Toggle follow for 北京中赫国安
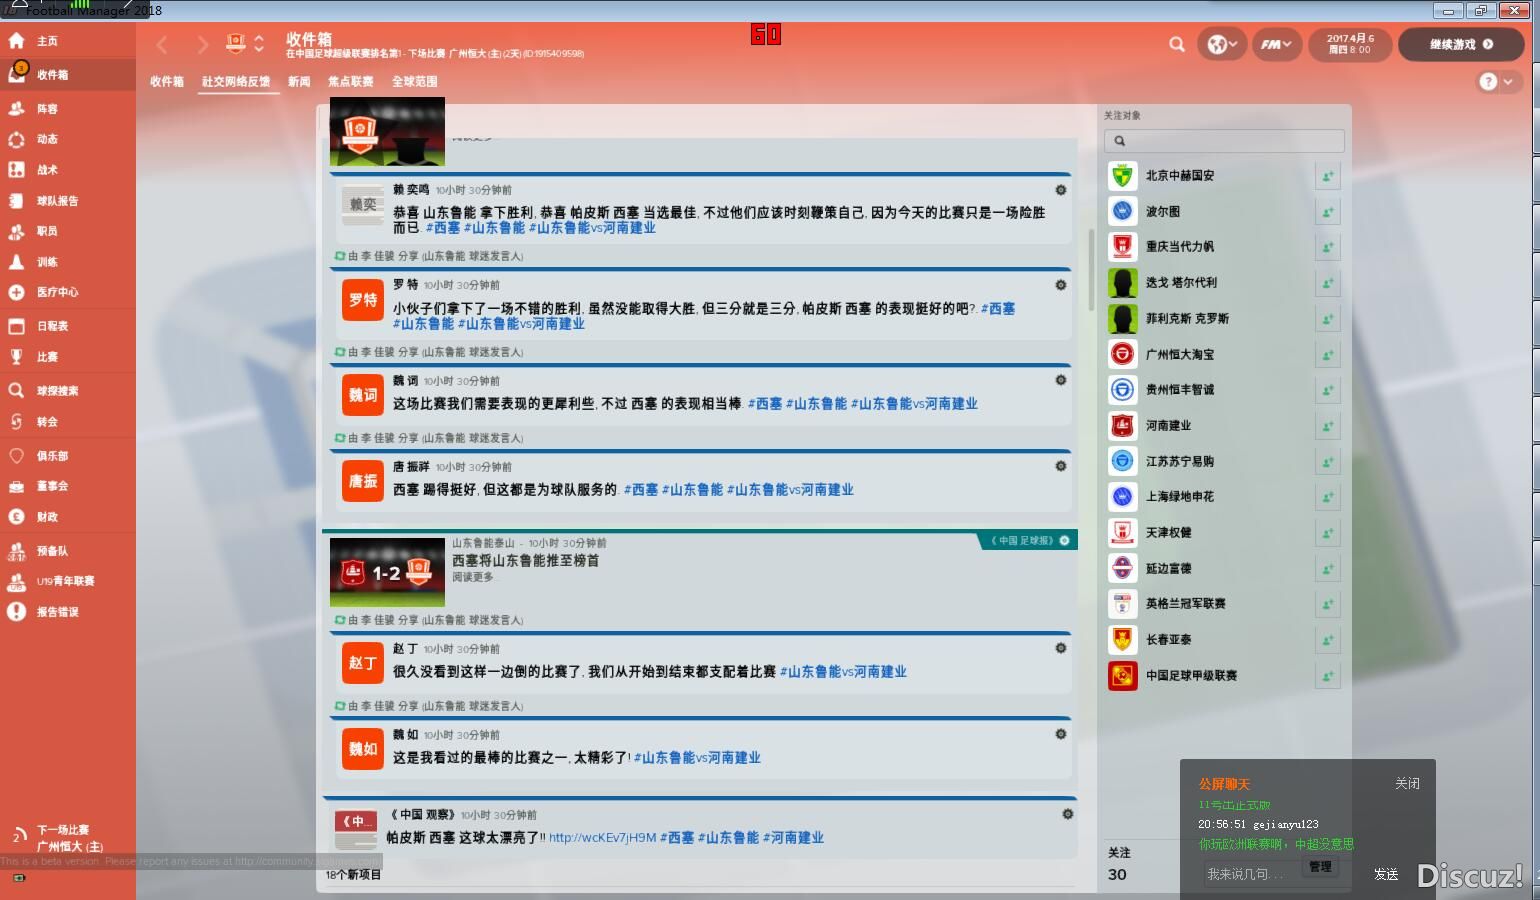This screenshot has width=1540, height=900. 1327,176
